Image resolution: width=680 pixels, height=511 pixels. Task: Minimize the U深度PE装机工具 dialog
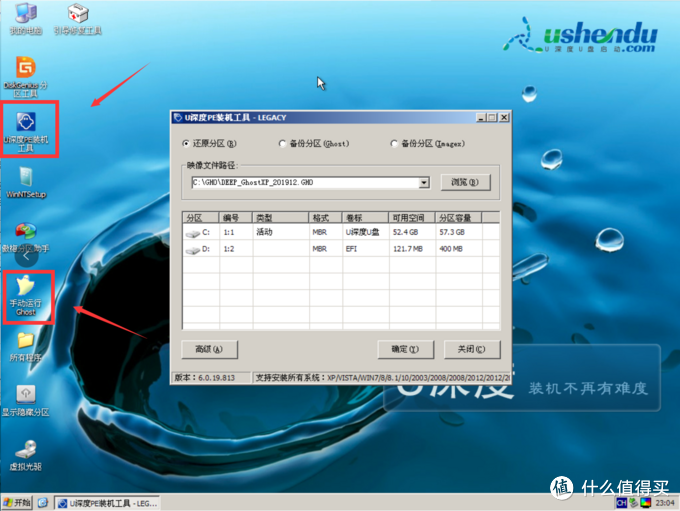pyautogui.click(x=481, y=118)
